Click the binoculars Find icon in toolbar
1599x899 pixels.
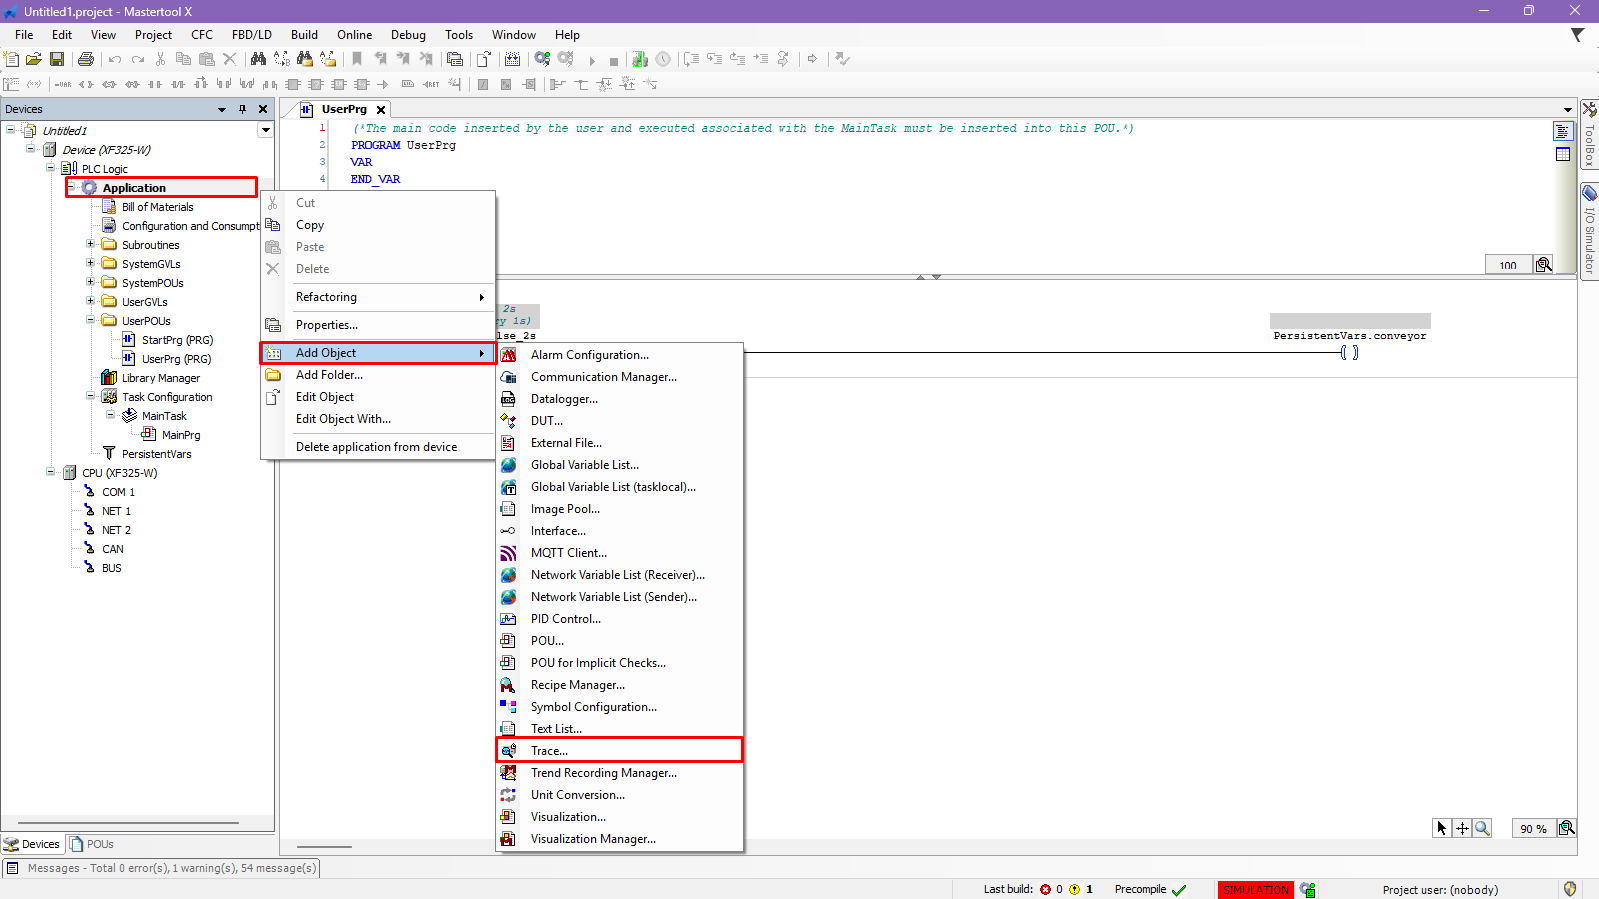[x=258, y=59]
